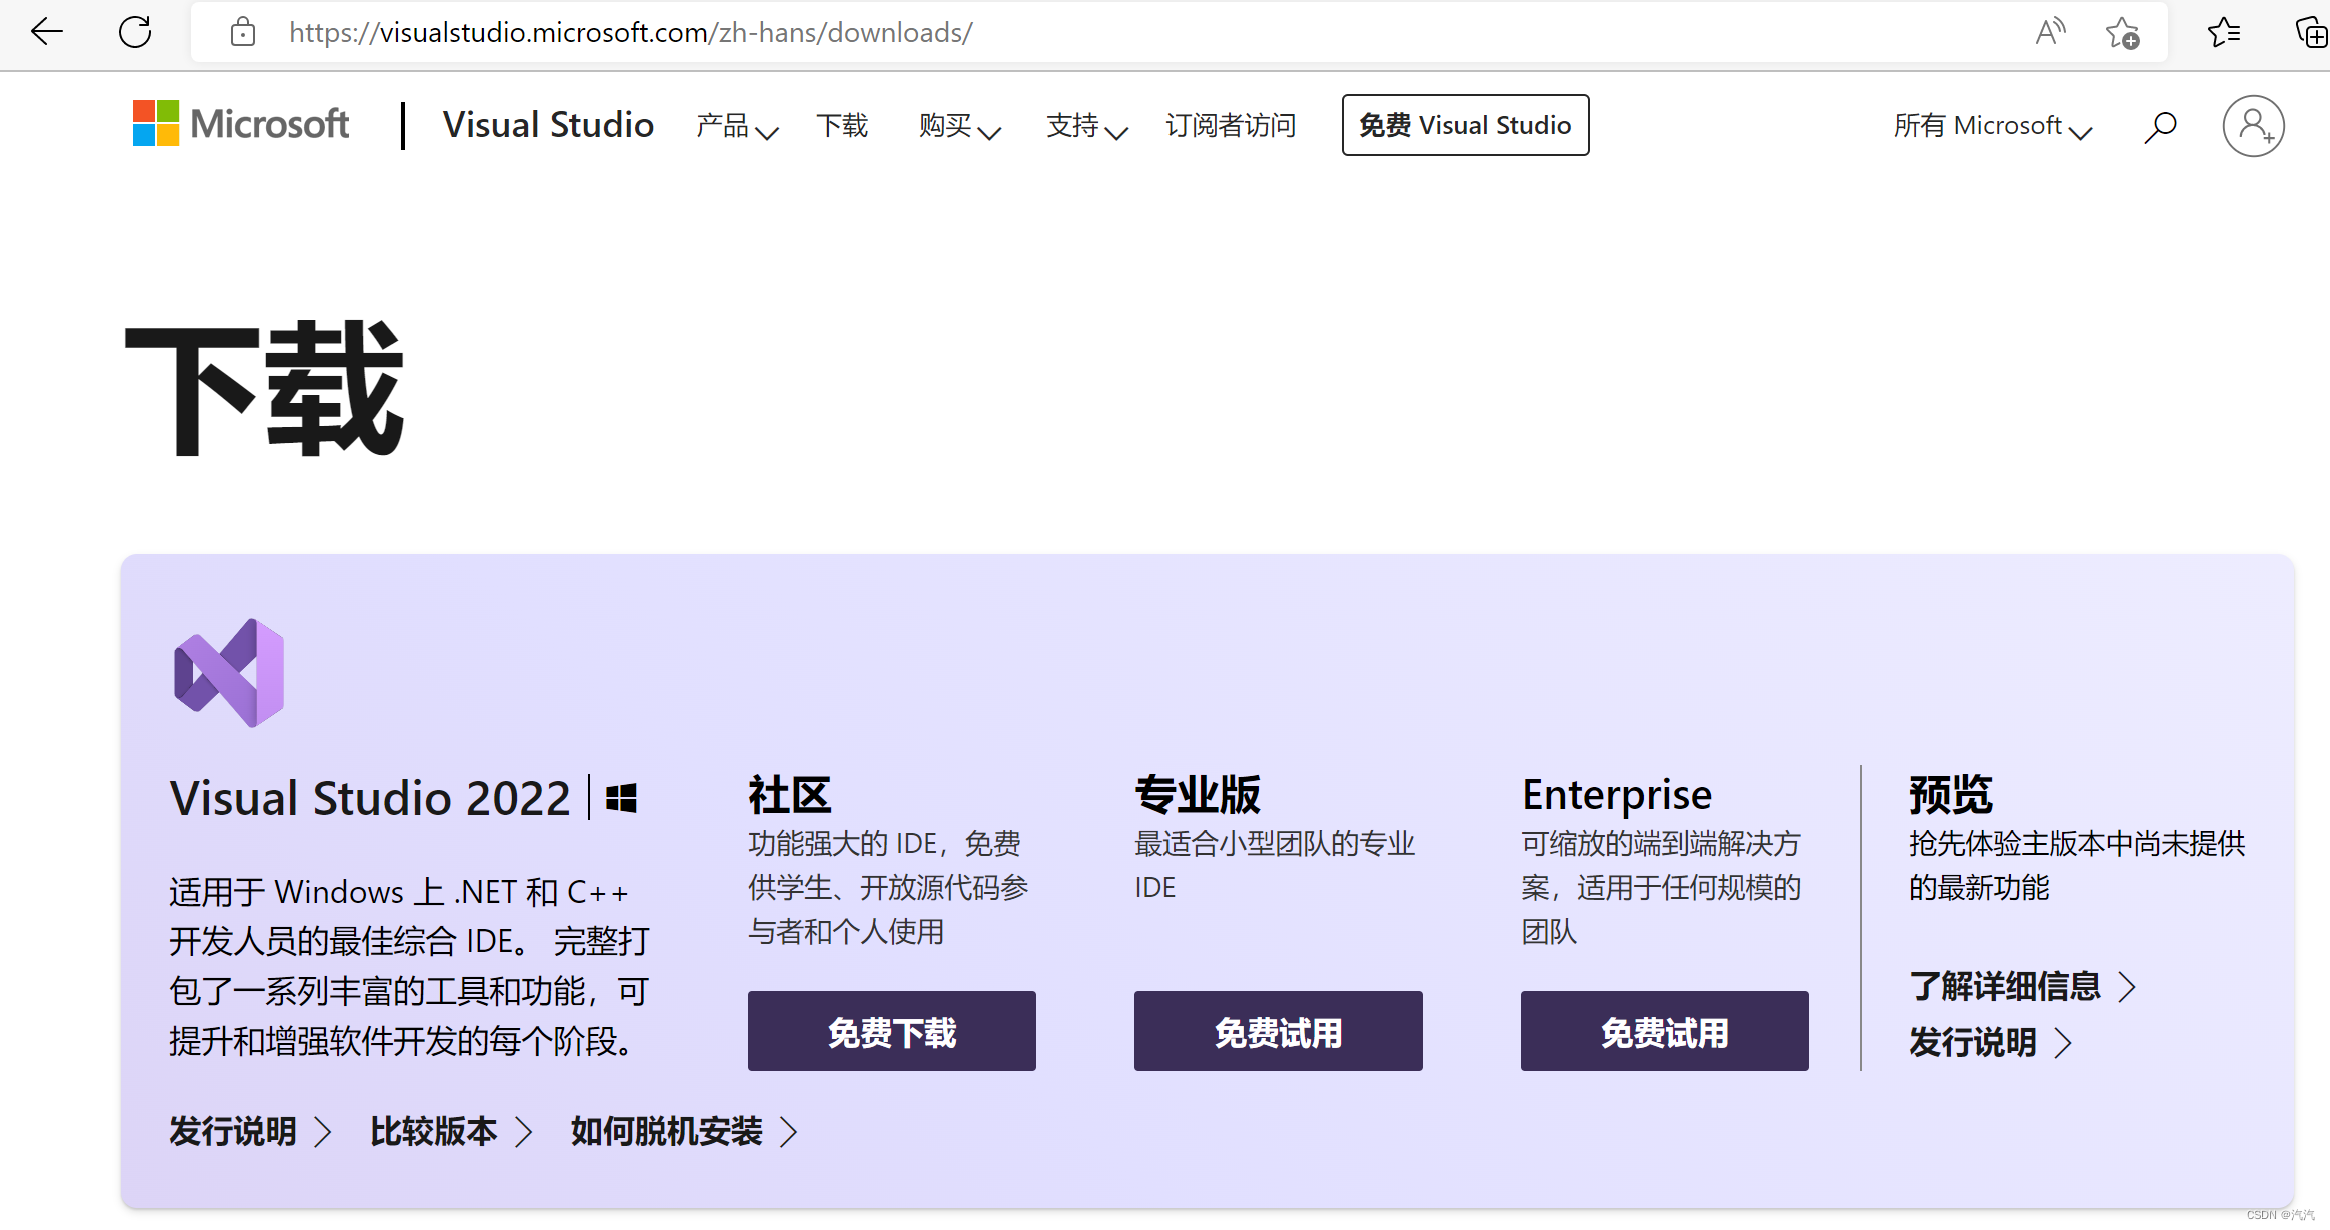Viewport: 2330px width, 1230px height.
Task: Click 免费下载 for the Community edition
Action: pyautogui.click(x=891, y=1031)
